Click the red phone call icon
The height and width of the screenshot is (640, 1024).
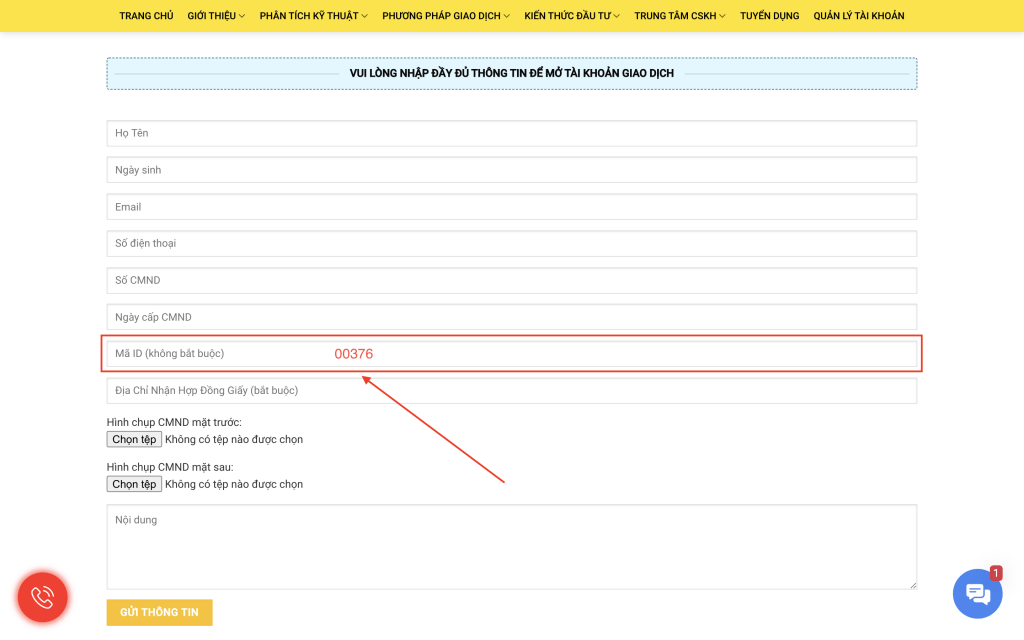(x=42, y=597)
